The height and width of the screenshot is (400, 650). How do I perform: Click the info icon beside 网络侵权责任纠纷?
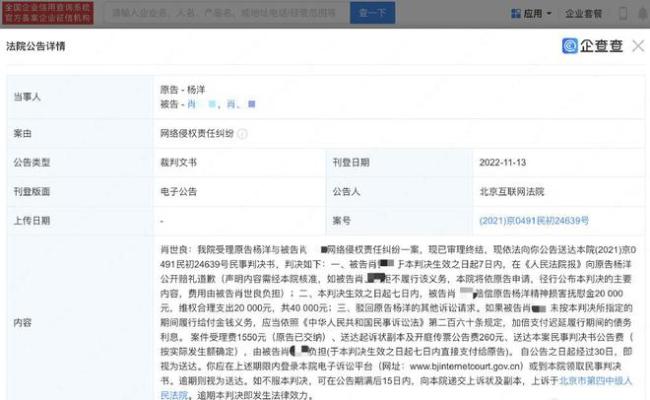pos(242,133)
